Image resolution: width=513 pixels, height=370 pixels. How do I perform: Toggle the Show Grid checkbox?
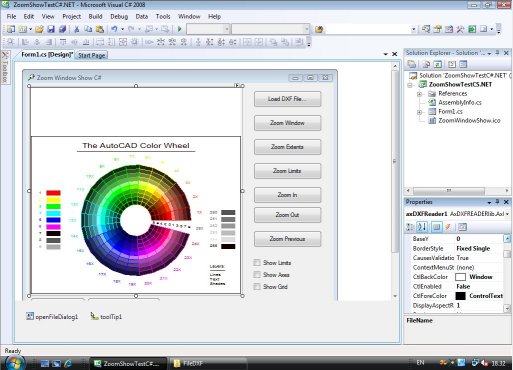[x=257, y=287]
